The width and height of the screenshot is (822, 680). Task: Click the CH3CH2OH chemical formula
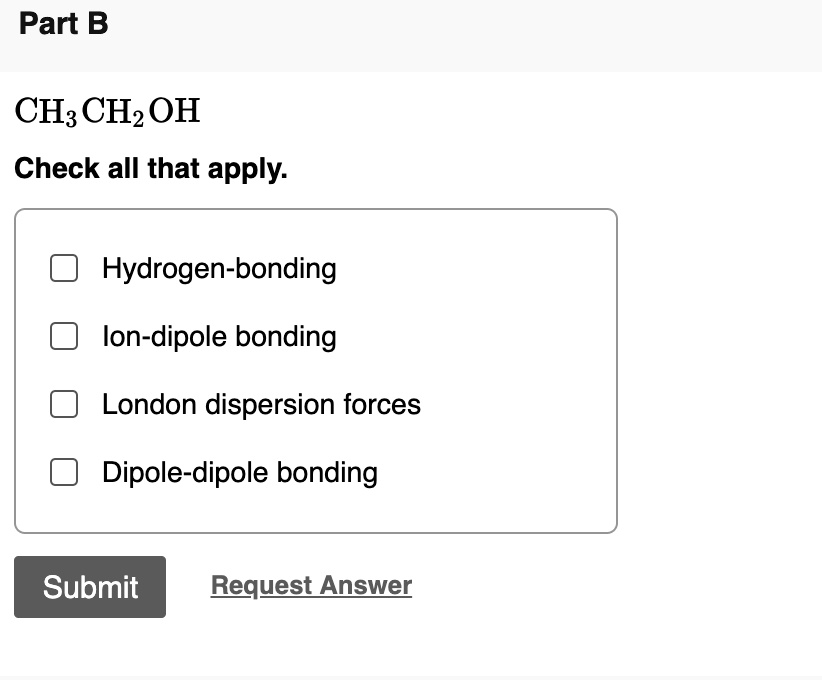pyautogui.click(x=105, y=110)
